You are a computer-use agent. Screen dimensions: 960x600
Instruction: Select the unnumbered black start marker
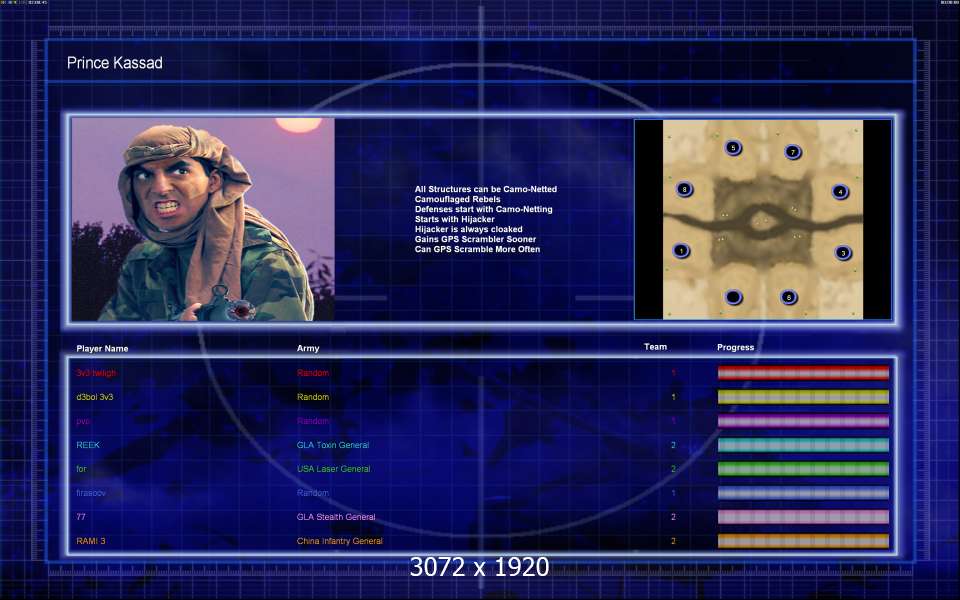point(733,297)
